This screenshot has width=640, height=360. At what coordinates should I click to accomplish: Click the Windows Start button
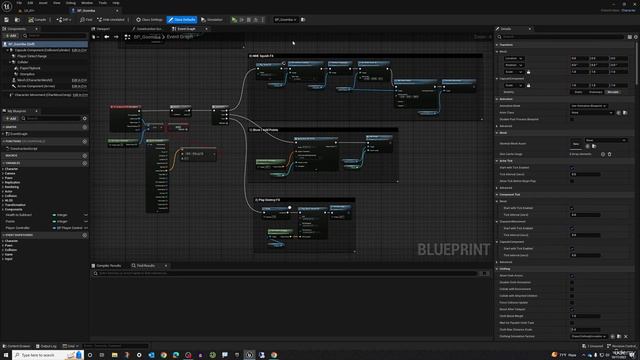(x=6, y=355)
